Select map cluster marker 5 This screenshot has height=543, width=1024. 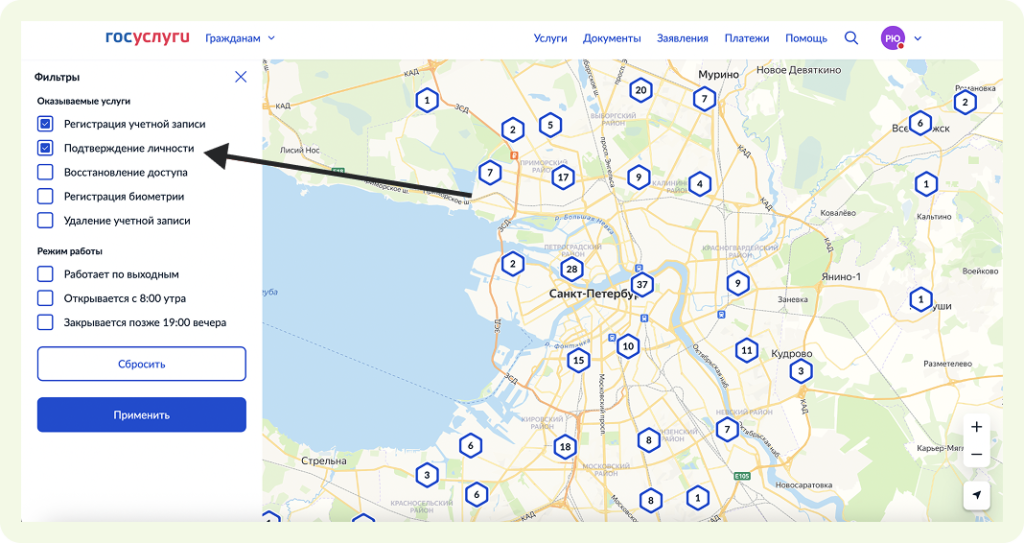[x=550, y=124]
